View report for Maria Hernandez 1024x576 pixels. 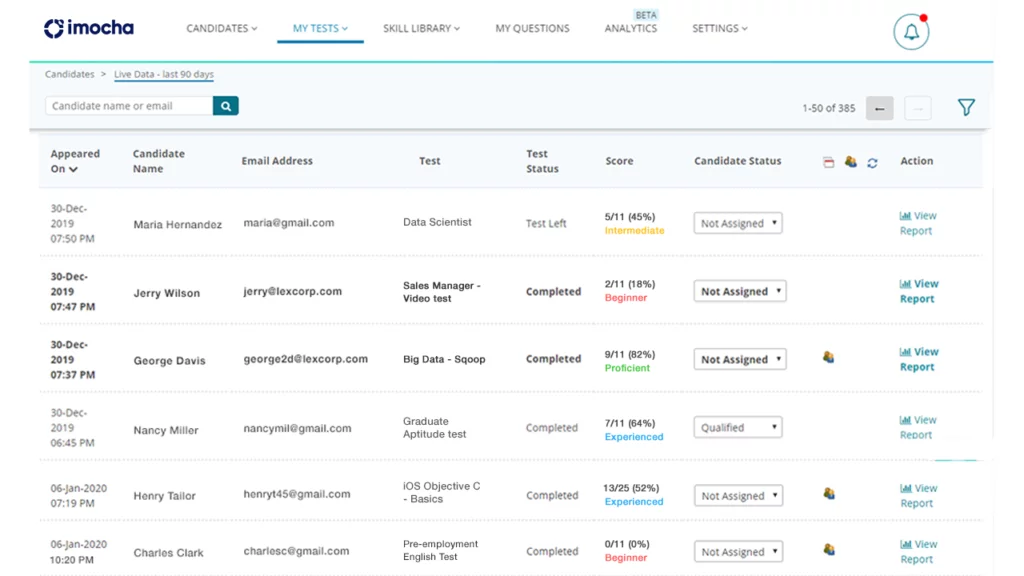(x=917, y=223)
